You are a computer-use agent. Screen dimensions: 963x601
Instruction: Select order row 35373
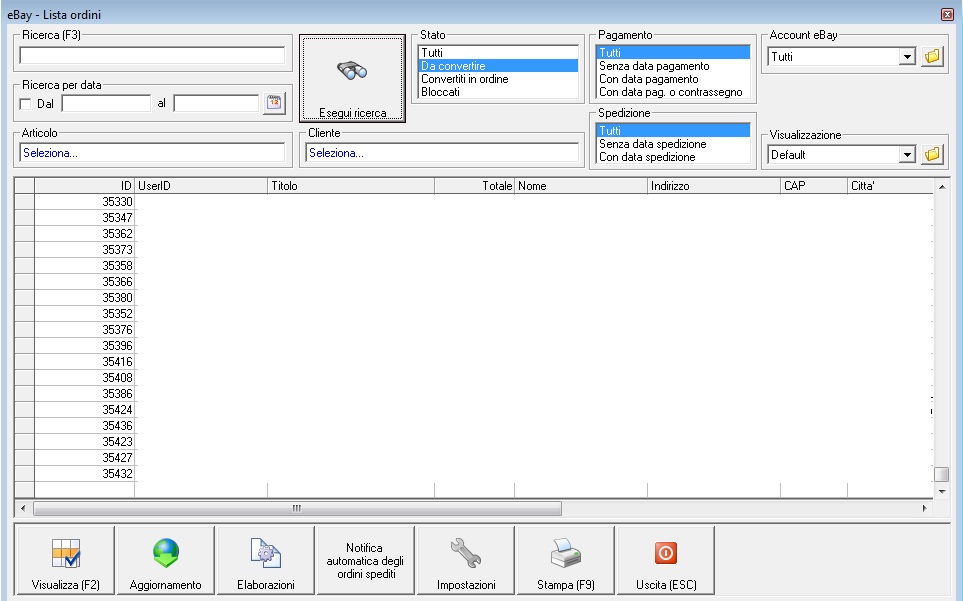point(85,249)
